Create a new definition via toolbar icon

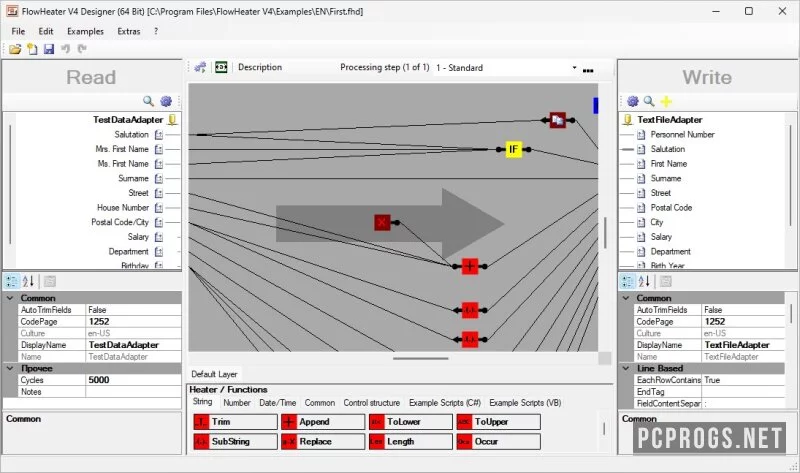click(x=32, y=49)
